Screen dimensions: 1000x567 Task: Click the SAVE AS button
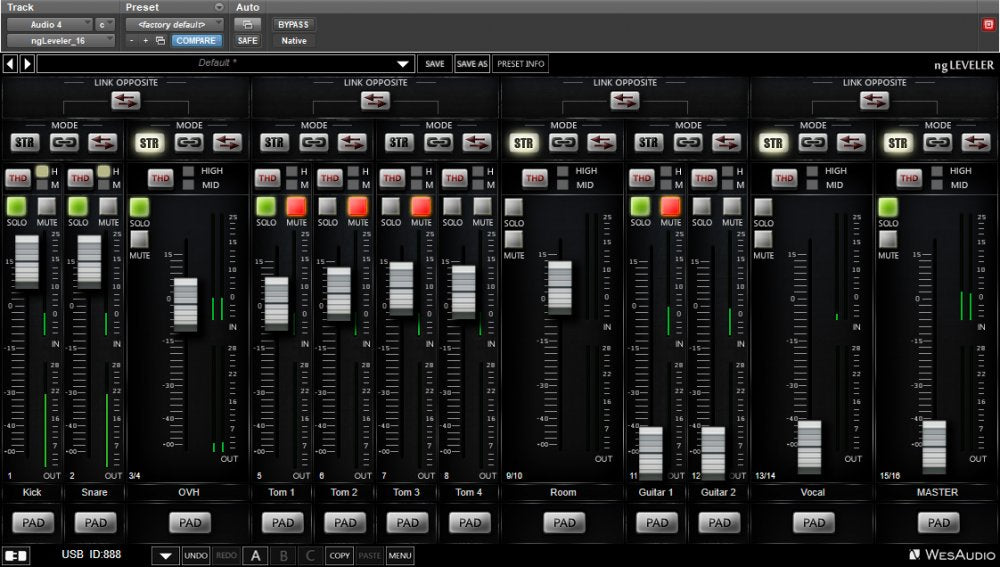(x=472, y=64)
